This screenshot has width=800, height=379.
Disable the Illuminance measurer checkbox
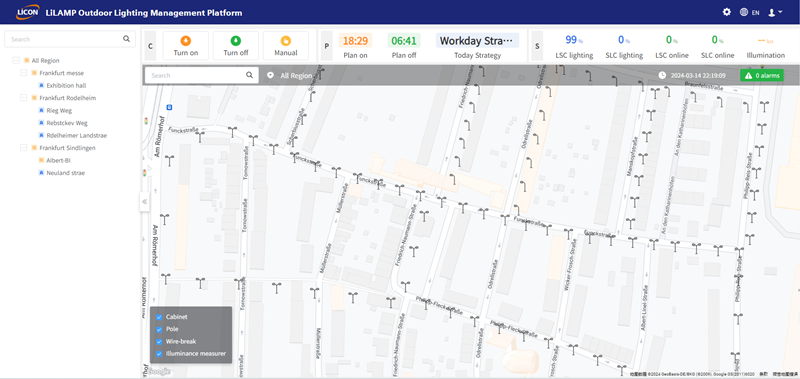pyautogui.click(x=159, y=353)
